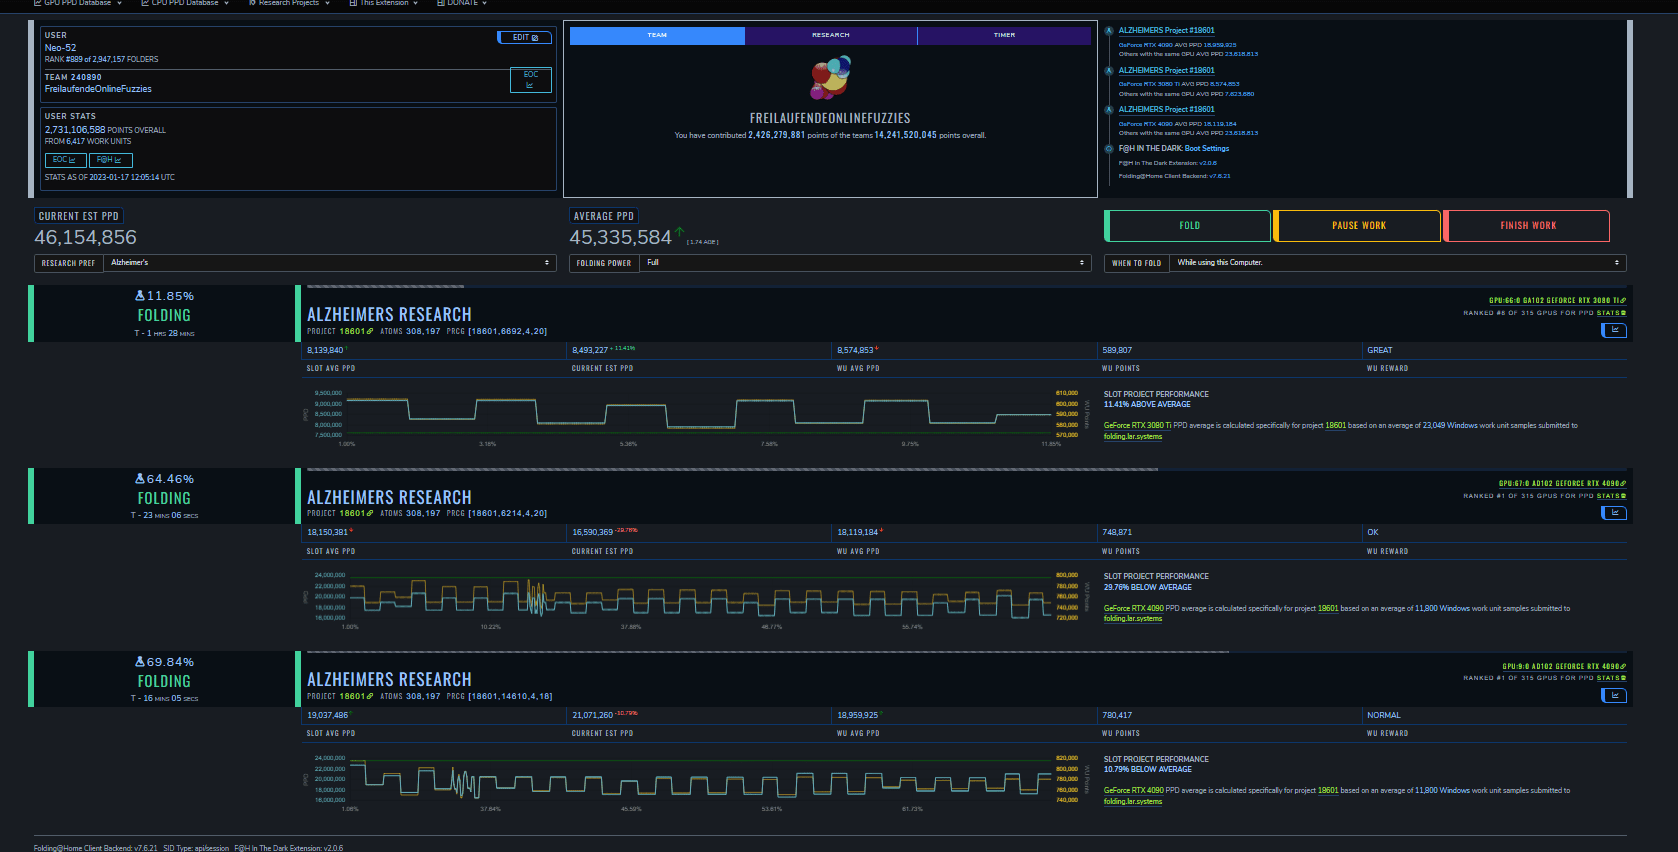Open project 18601 link in PRCG 14610 slot
The width and height of the screenshot is (1678, 852).
tap(356, 696)
